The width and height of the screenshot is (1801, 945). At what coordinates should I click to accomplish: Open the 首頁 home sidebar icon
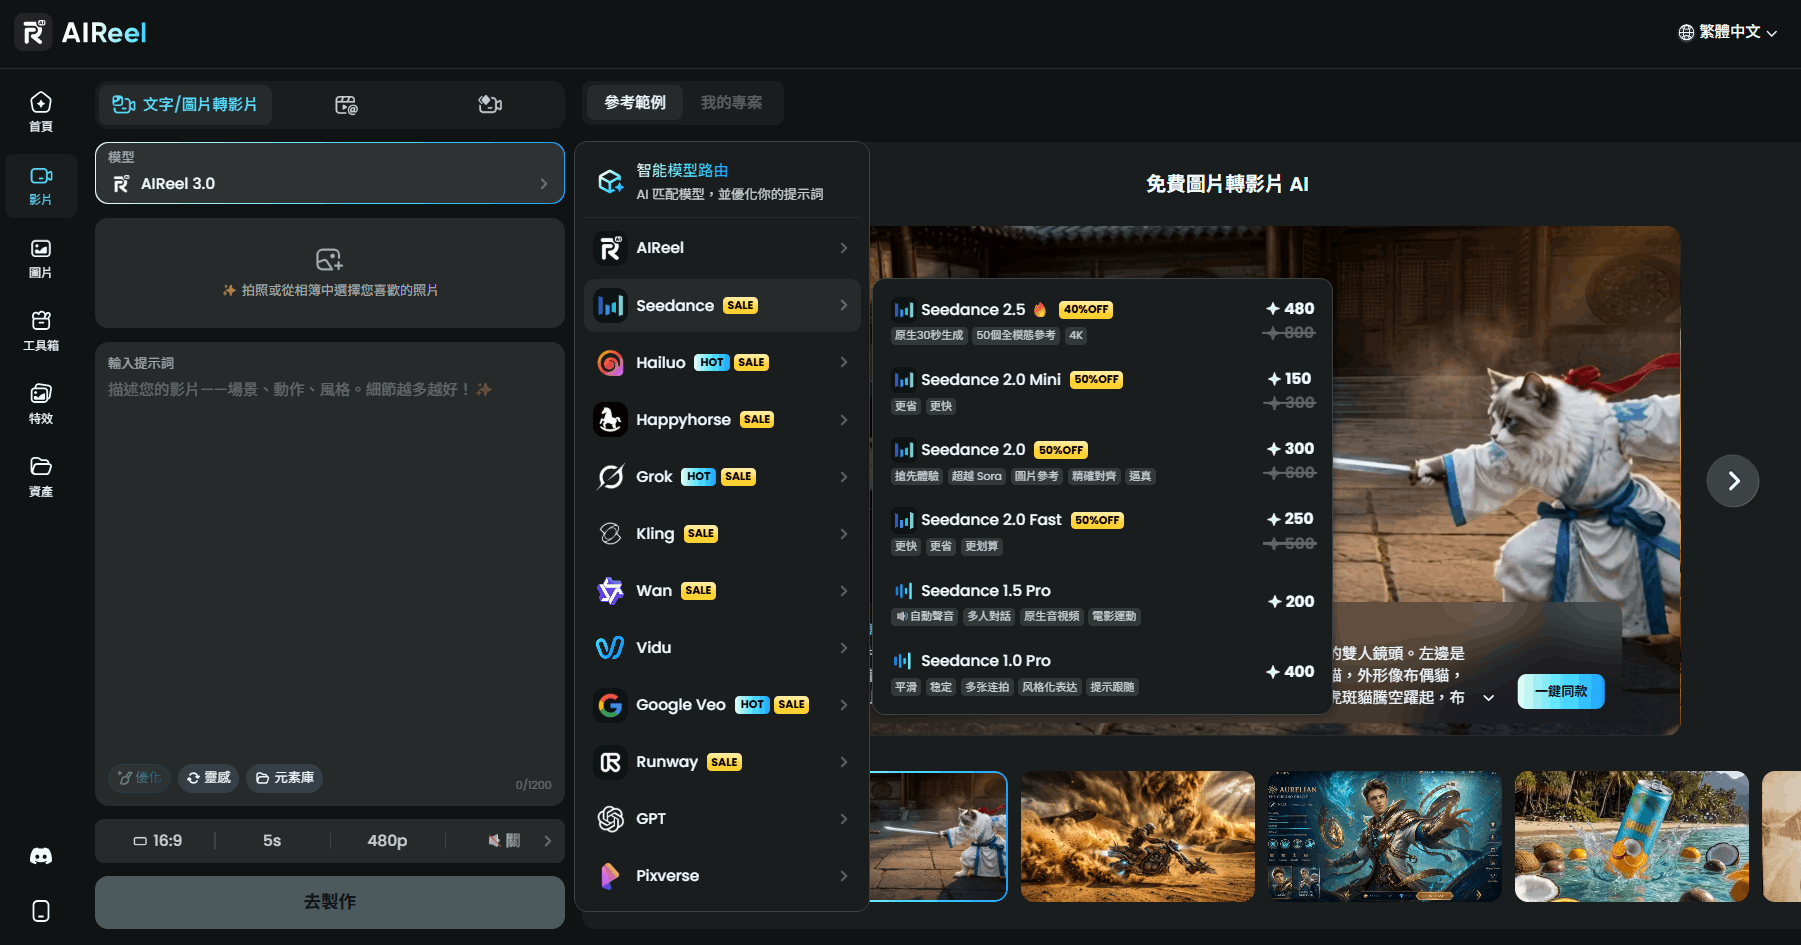[x=41, y=112]
